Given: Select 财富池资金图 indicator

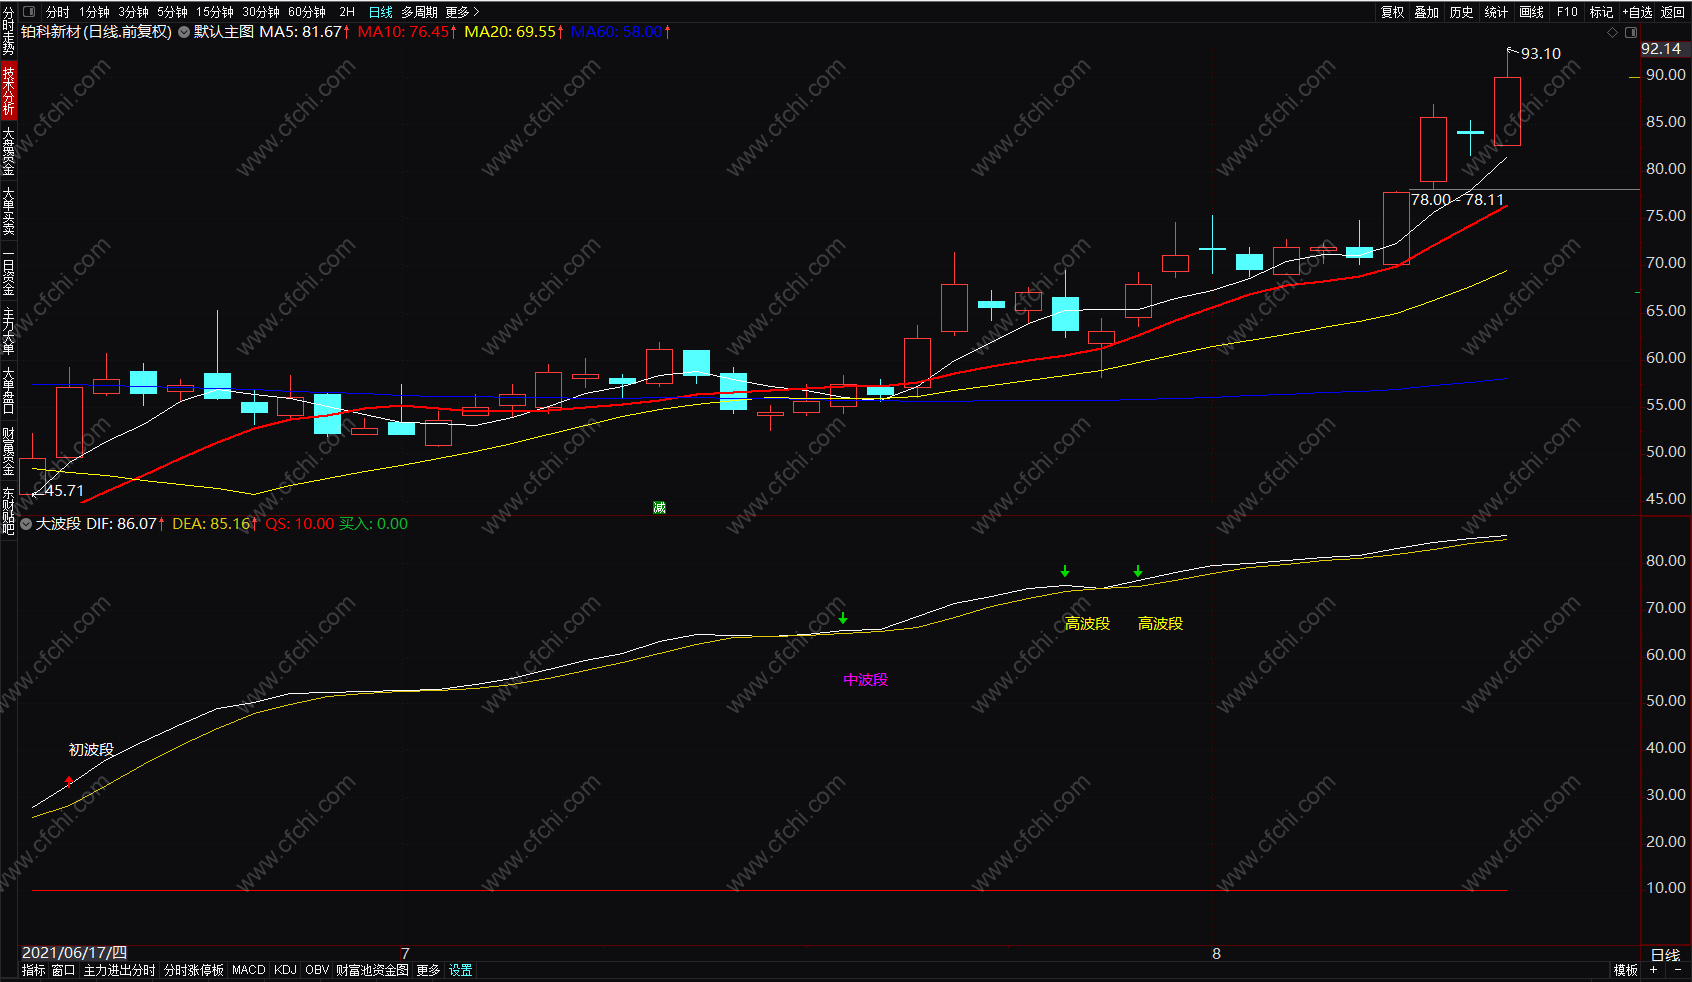Looking at the screenshot, I should tap(372, 970).
